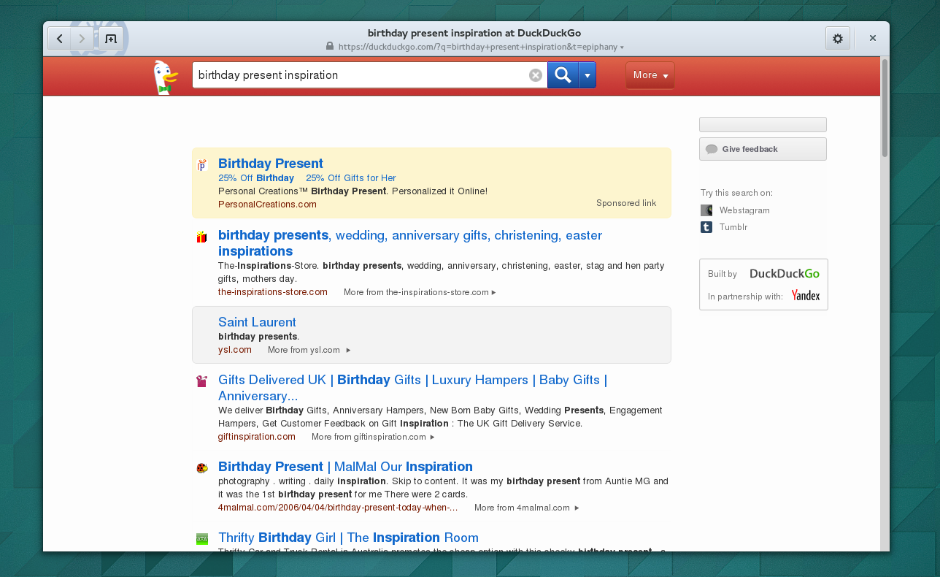The width and height of the screenshot is (940, 577).
Task: Run search with the magnifying glass button
Action: tap(563, 75)
